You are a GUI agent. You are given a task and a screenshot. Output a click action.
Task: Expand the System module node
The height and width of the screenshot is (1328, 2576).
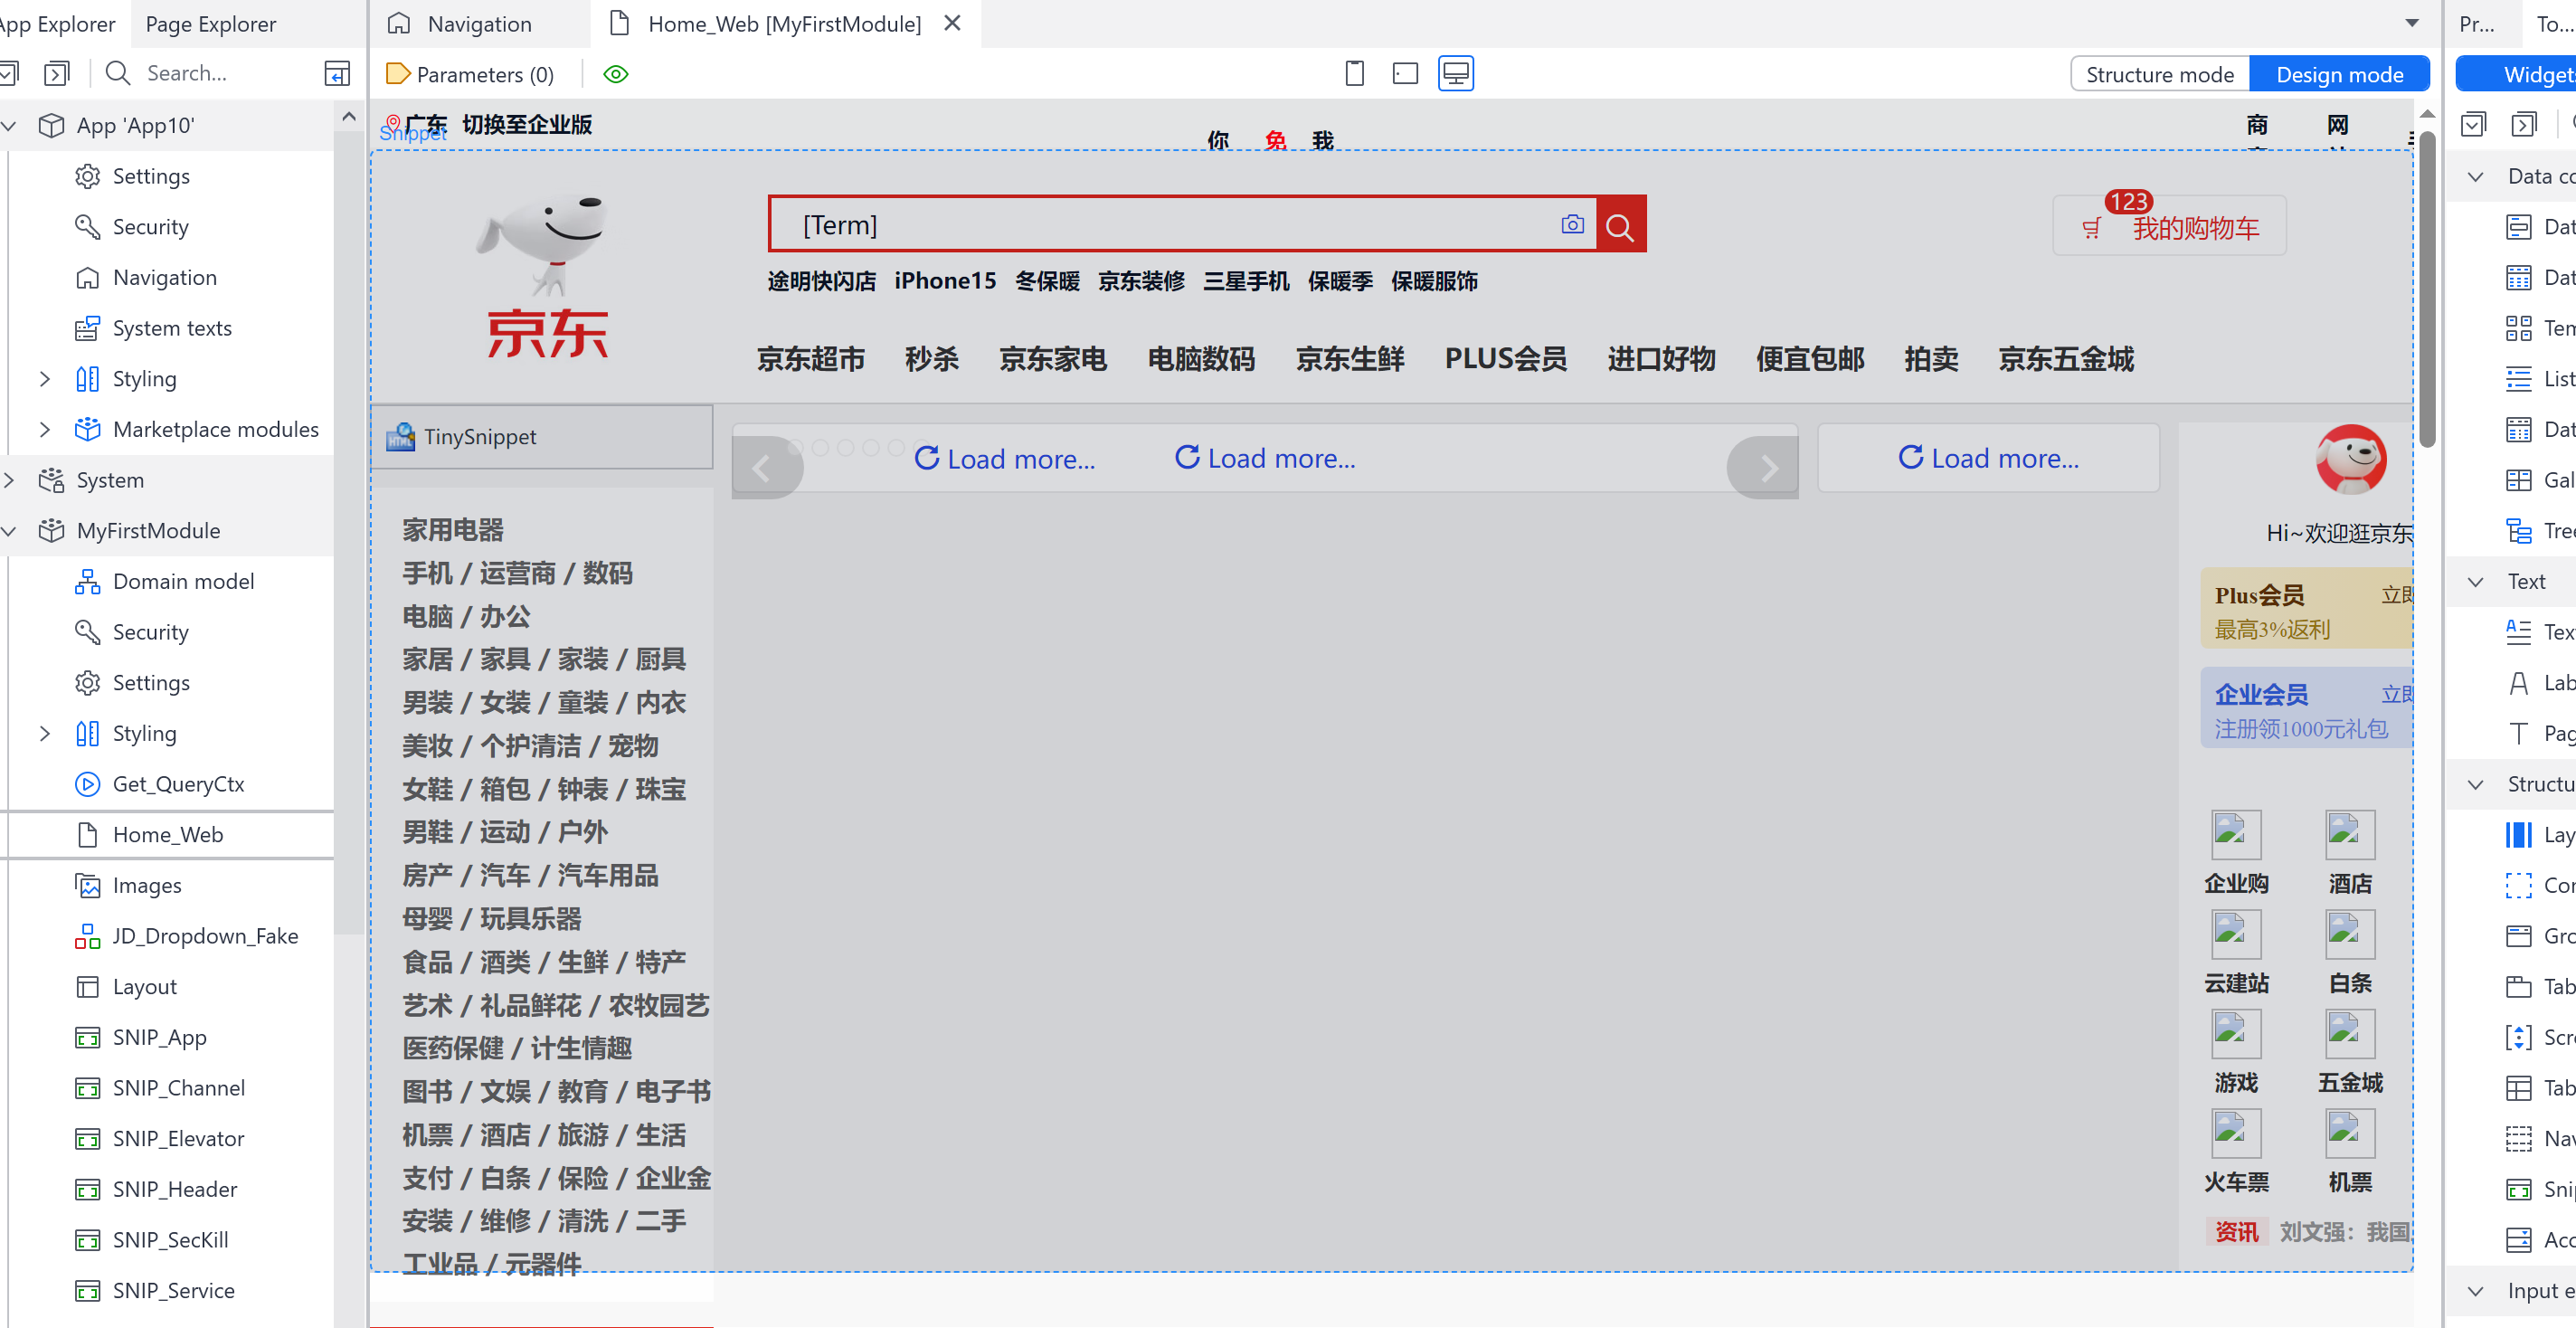pos(10,480)
